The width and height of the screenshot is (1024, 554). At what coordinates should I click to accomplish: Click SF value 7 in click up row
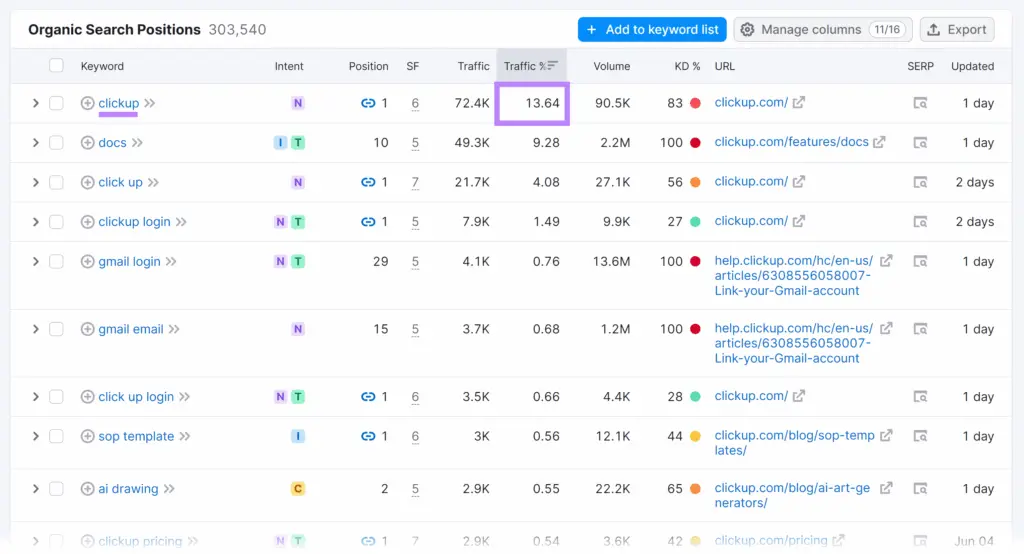(x=415, y=182)
